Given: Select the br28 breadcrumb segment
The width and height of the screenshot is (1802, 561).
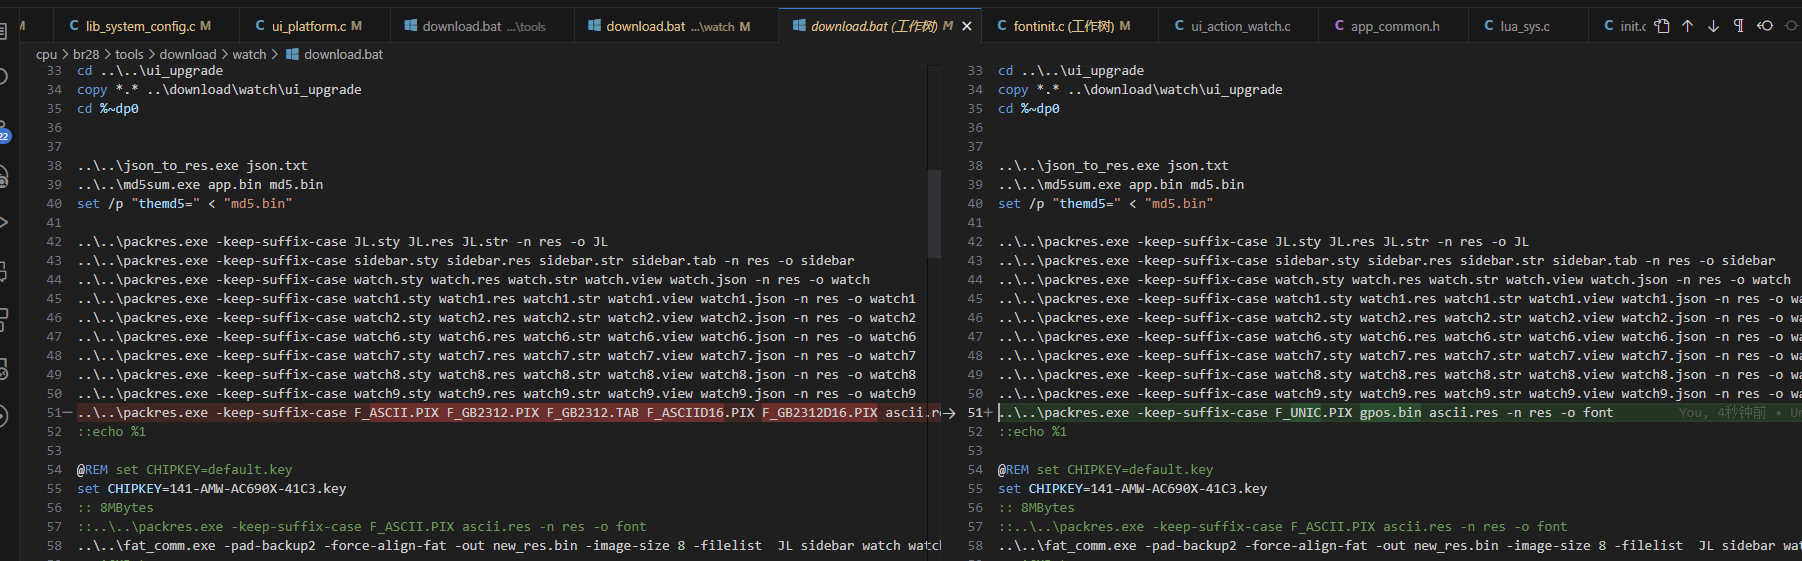Looking at the screenshot, I should [86, 54].
